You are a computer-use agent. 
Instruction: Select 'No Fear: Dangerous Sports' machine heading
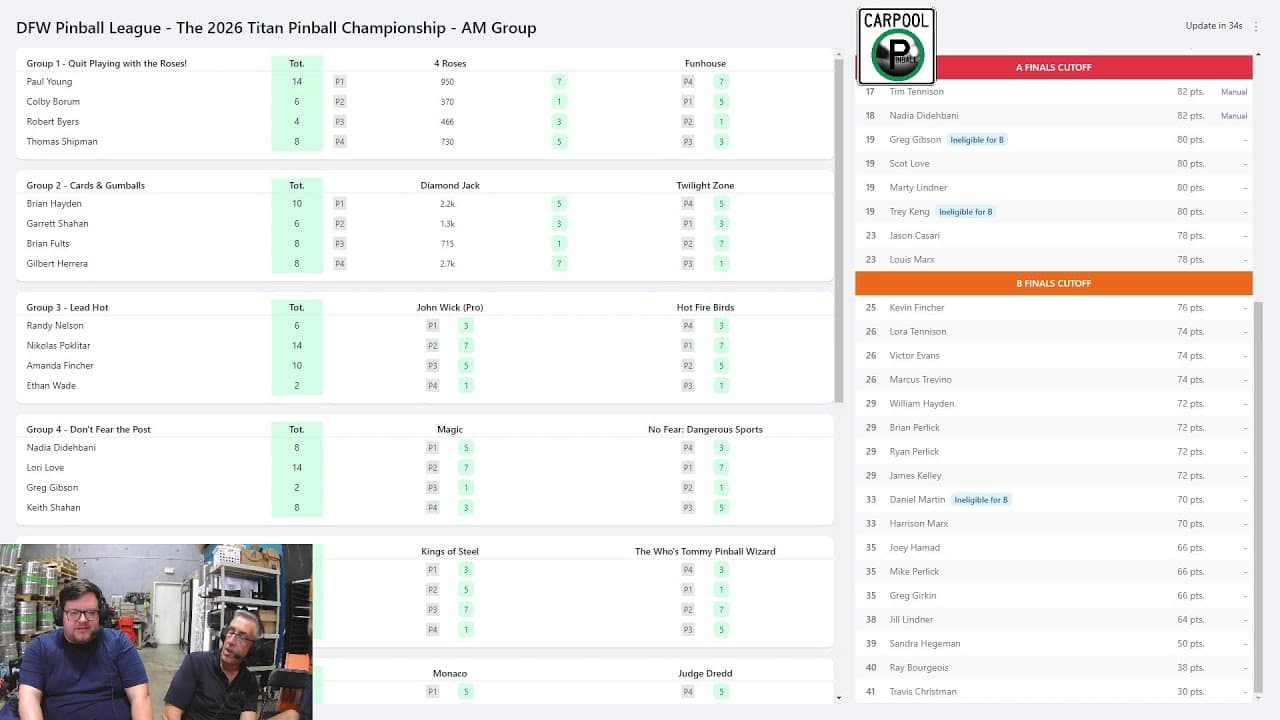coord(705,430)
